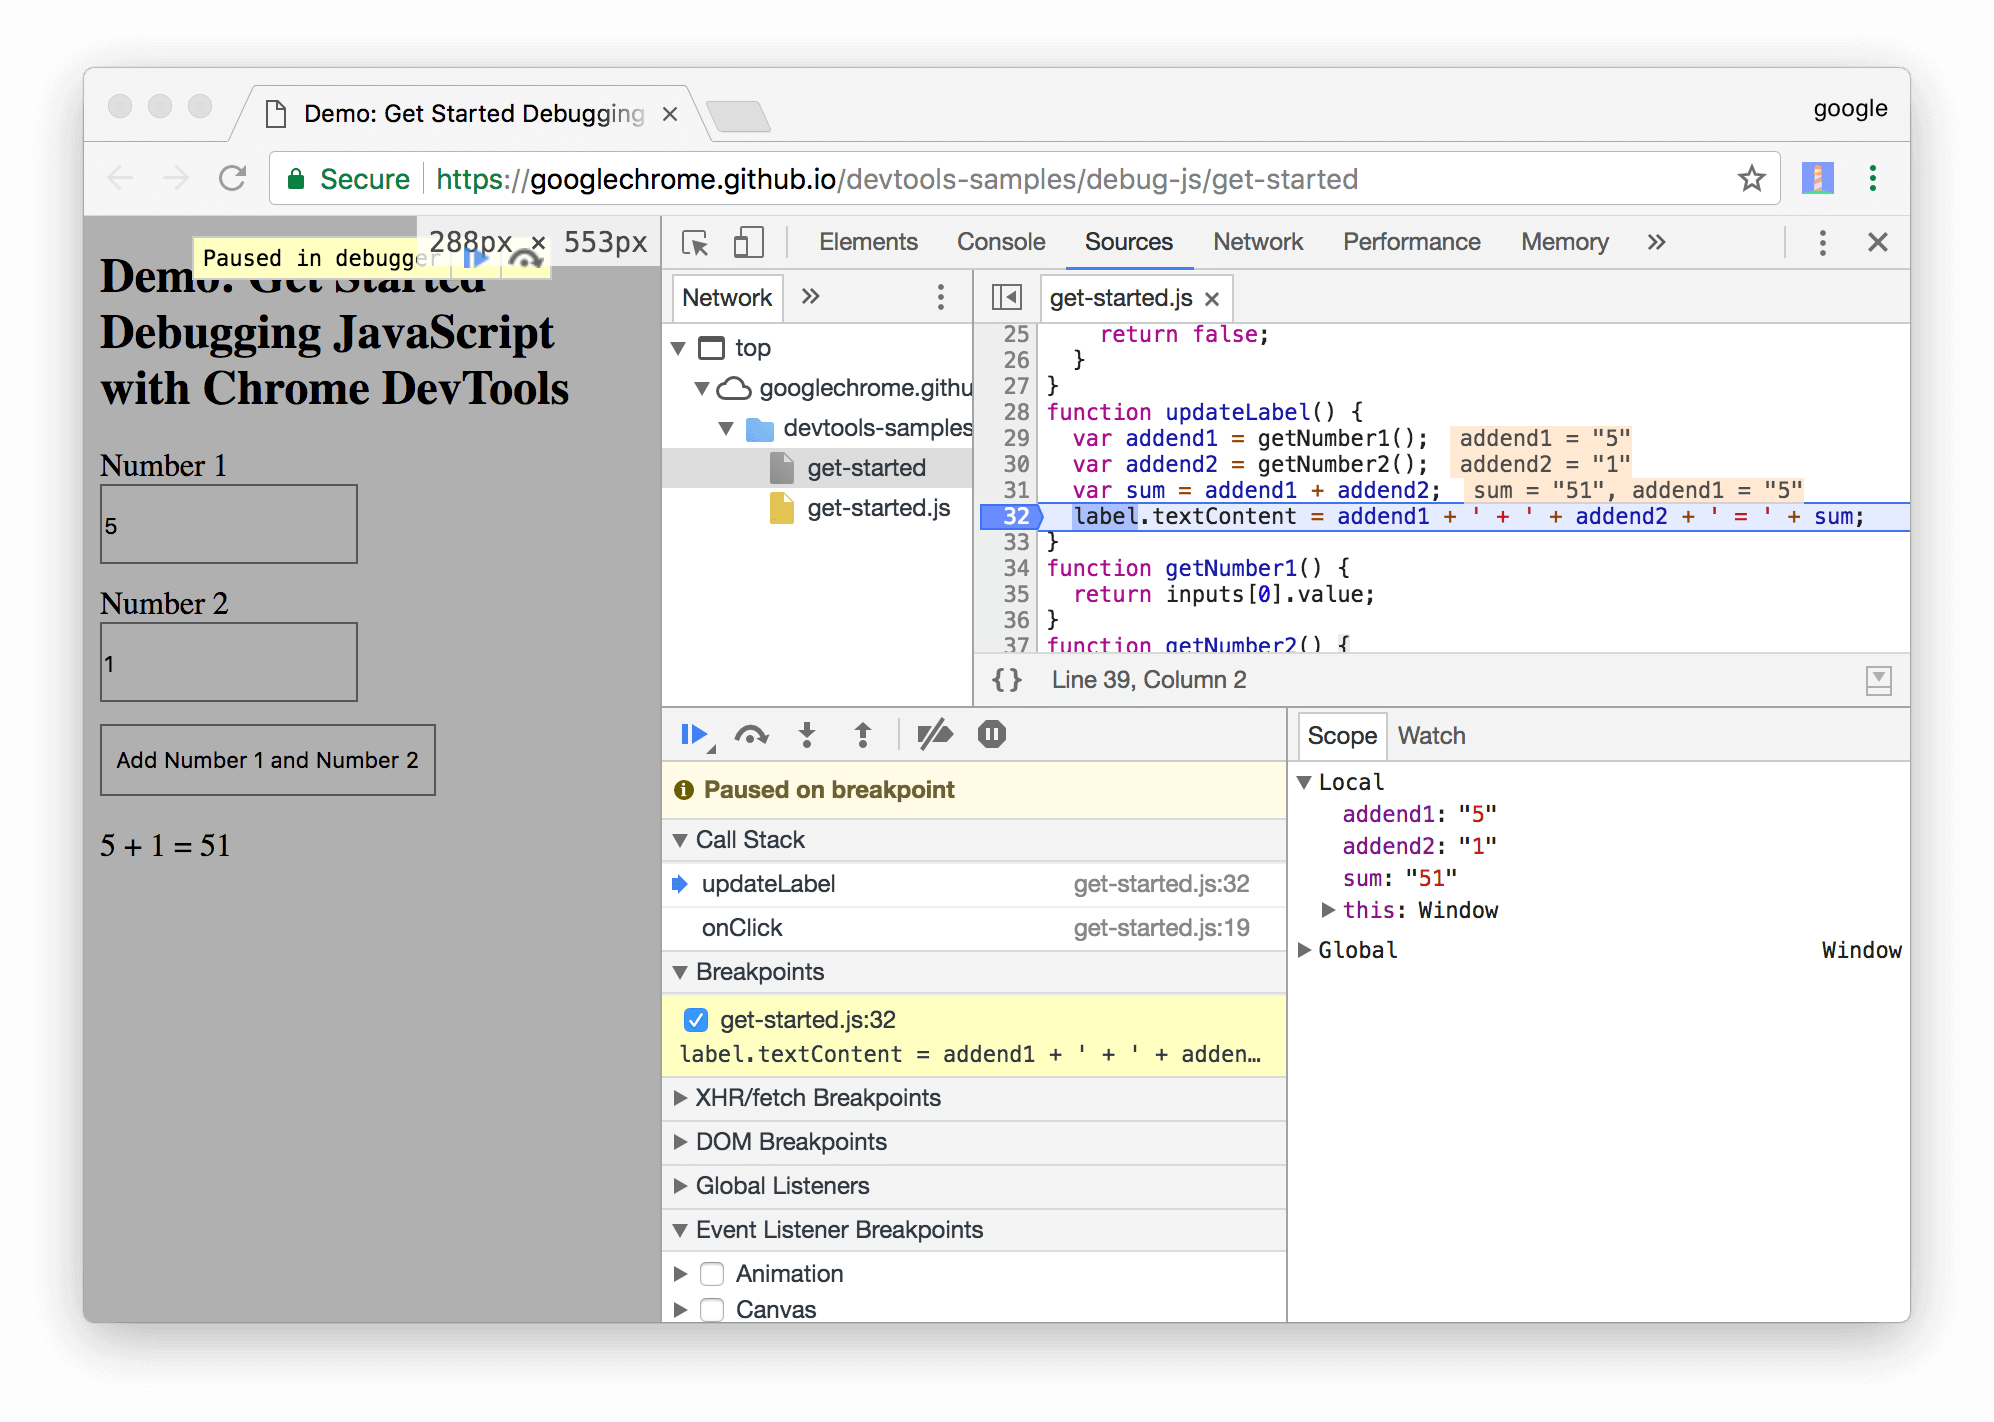Expand this: Window in Scope panel
This screenshot has width=1994, height=1422.
coord(1329,910)
